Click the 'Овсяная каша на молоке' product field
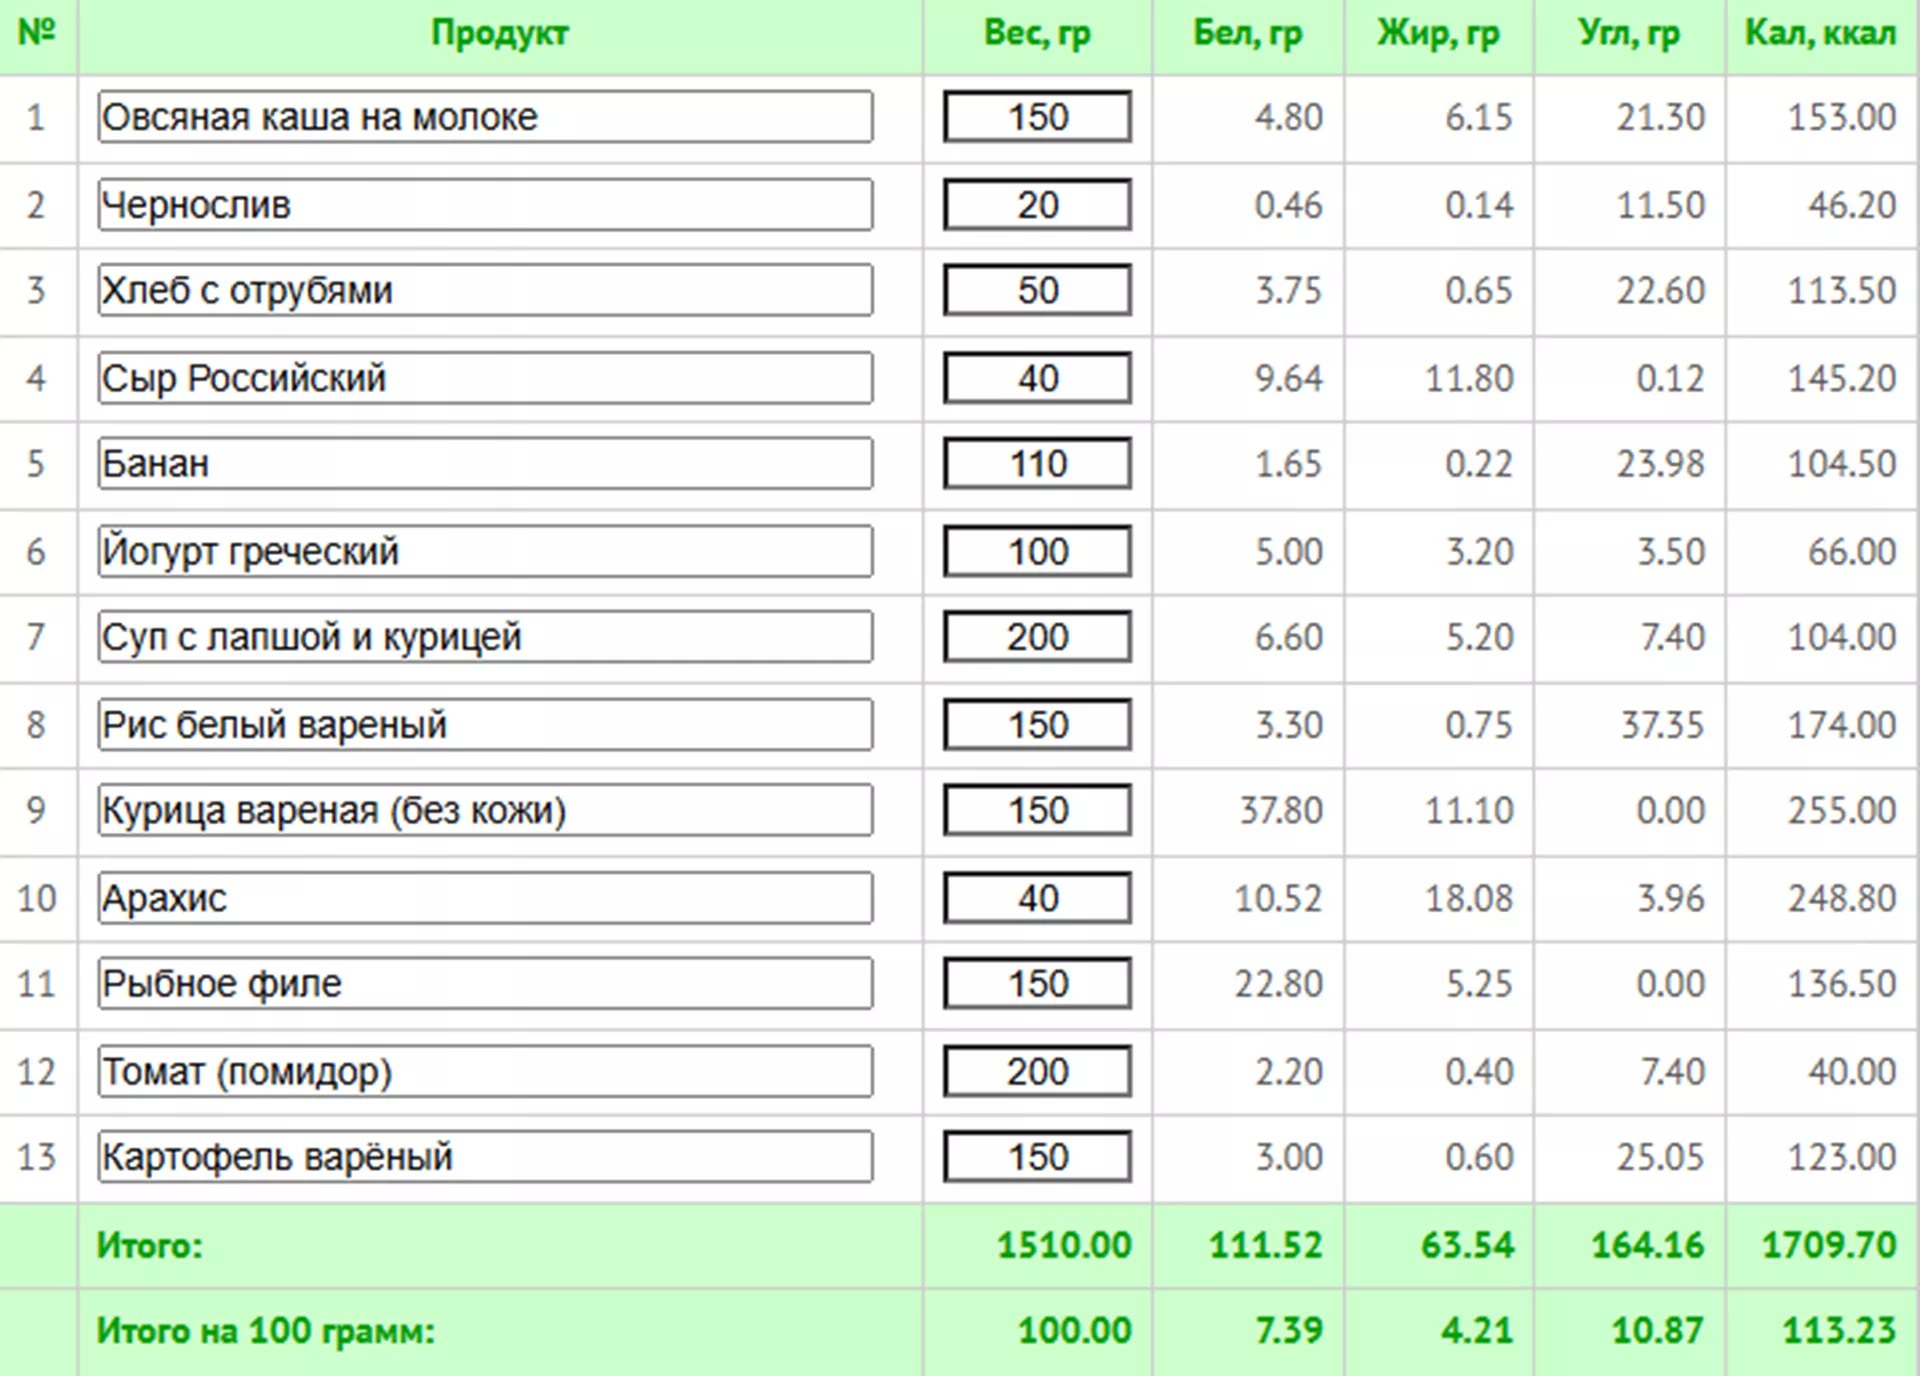 tap(485, 117)
